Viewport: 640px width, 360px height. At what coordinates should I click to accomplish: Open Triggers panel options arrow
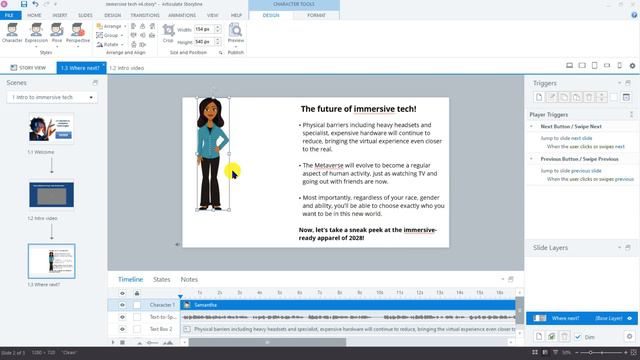[619, 83]
